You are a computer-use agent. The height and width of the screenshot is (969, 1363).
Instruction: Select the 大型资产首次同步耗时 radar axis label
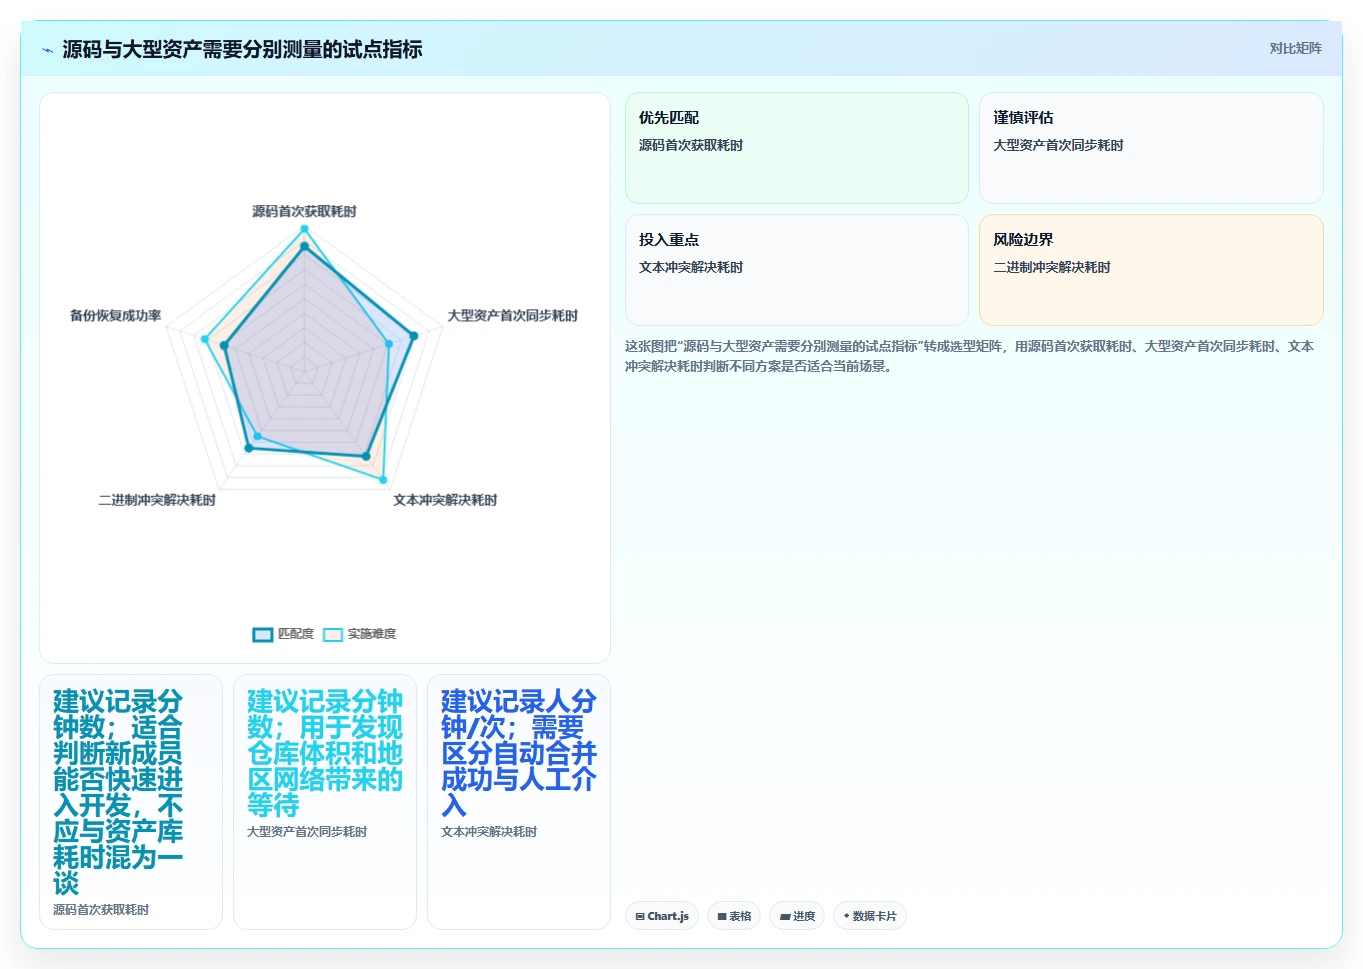pyautogui.click(x=512, y=315)
